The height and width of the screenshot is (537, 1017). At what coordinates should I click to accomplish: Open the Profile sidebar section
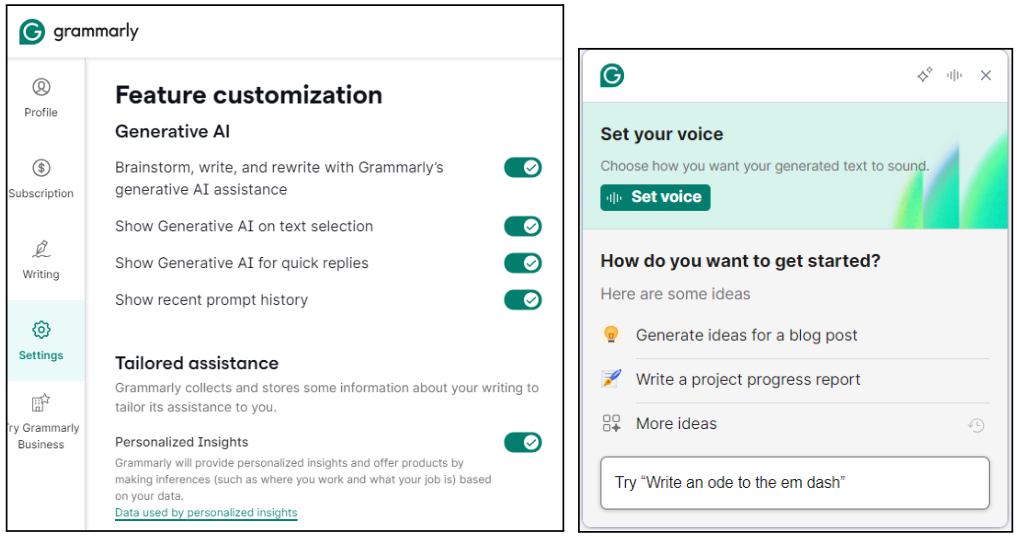point(41,97)
